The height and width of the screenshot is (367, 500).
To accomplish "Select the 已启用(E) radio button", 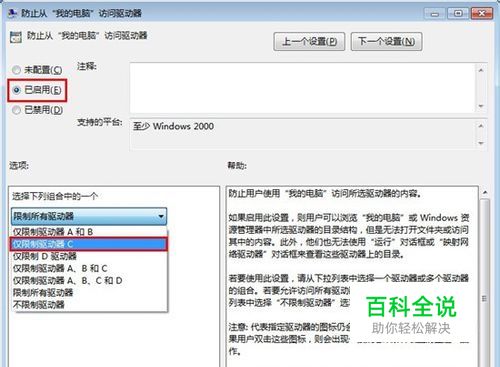I will pos(16,90).
